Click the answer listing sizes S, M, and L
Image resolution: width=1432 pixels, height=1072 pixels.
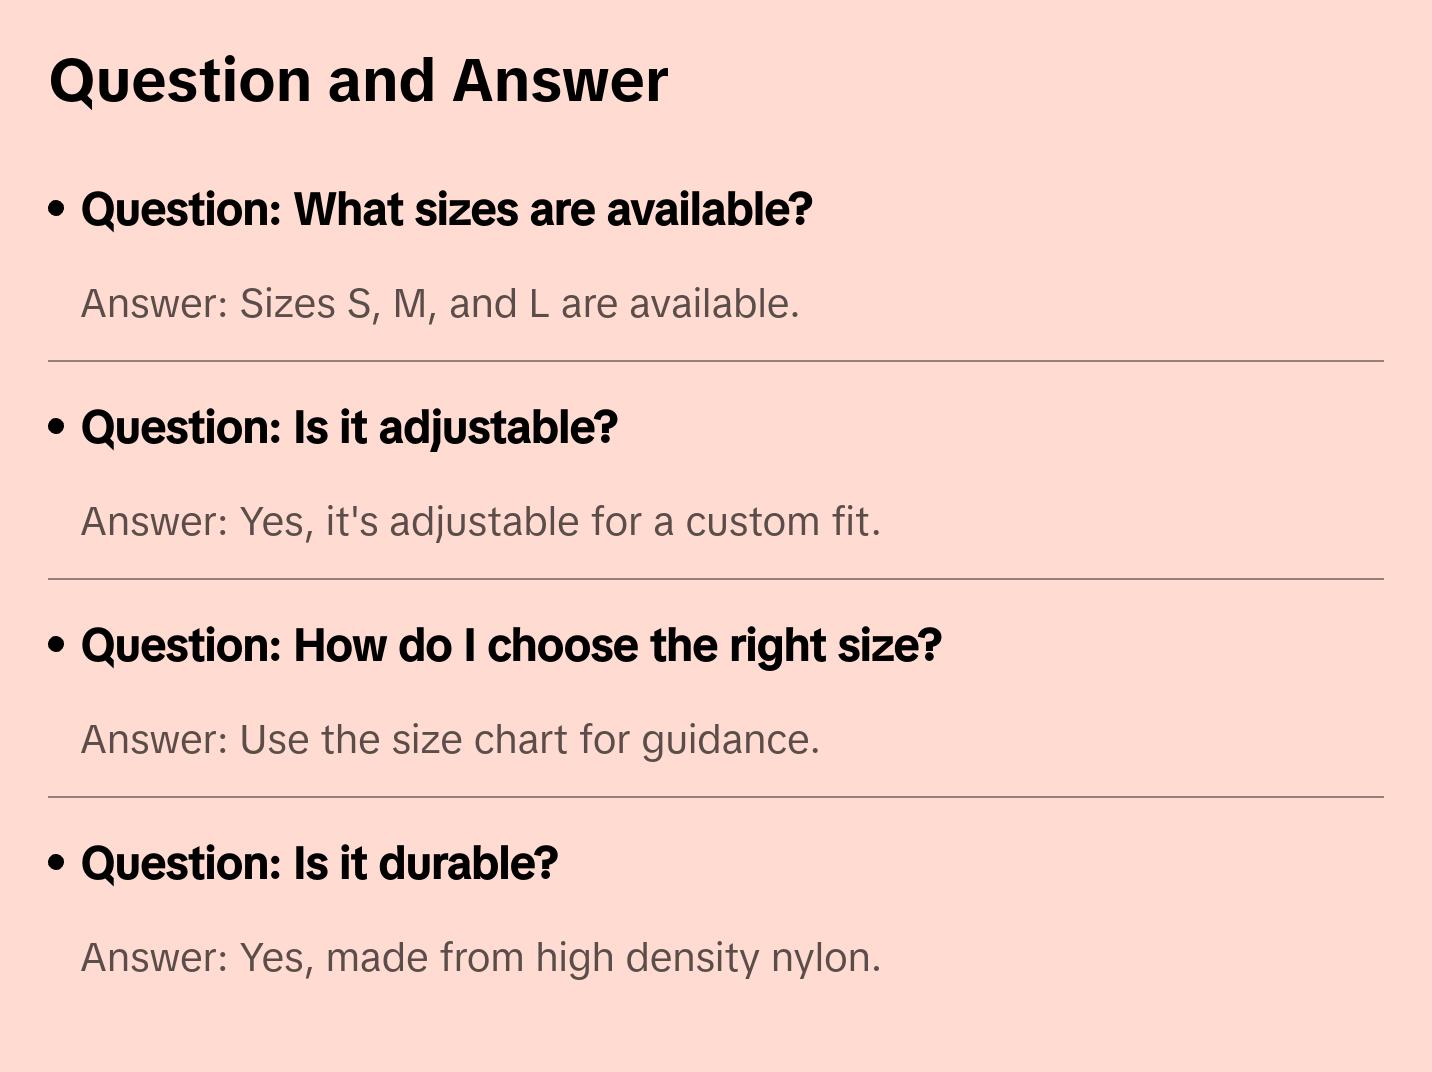pyautogui.click(x=440, y=304)
